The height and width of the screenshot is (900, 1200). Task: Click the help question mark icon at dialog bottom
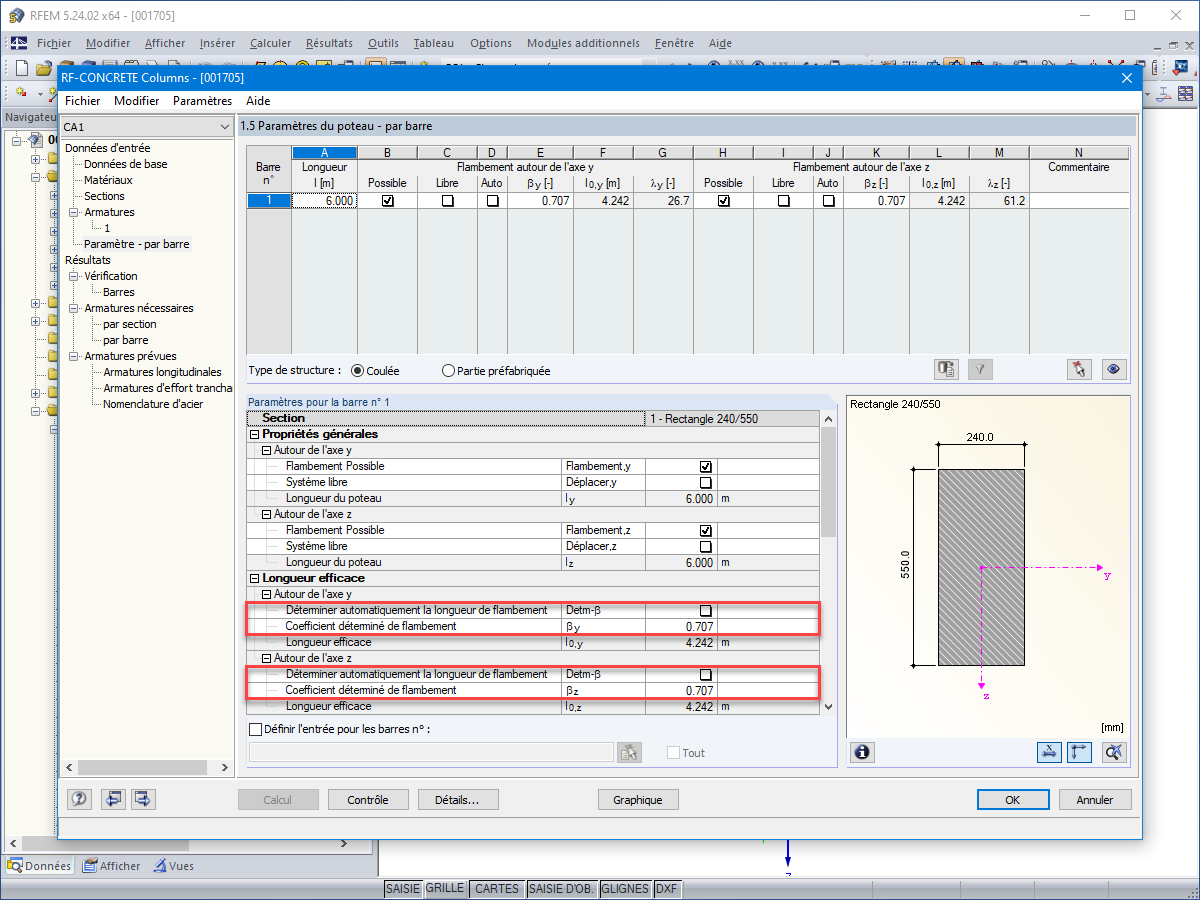[x=80, y=799]
